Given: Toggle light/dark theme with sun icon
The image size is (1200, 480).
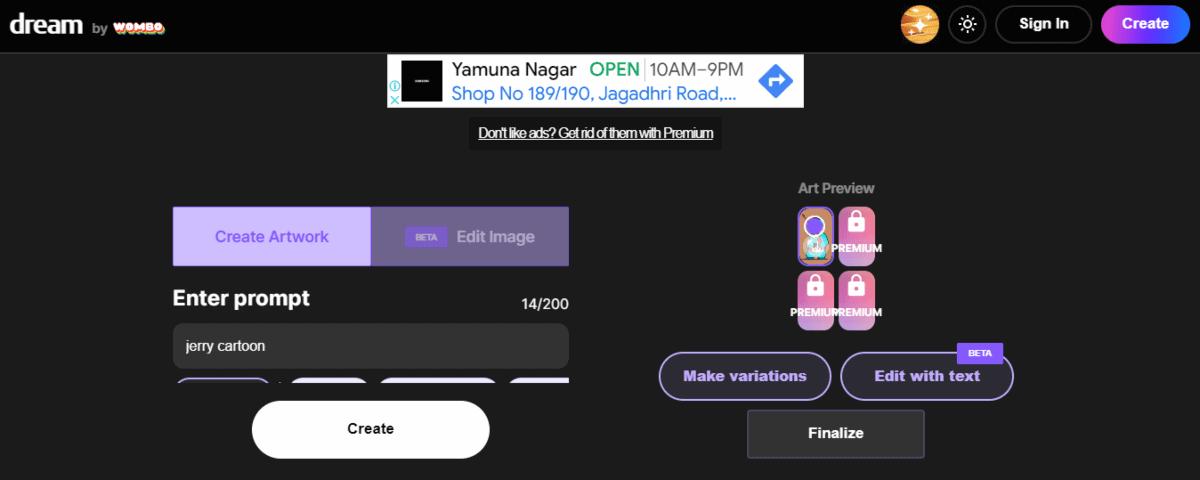Looking at the screenshot, I should tap(967, 24).
